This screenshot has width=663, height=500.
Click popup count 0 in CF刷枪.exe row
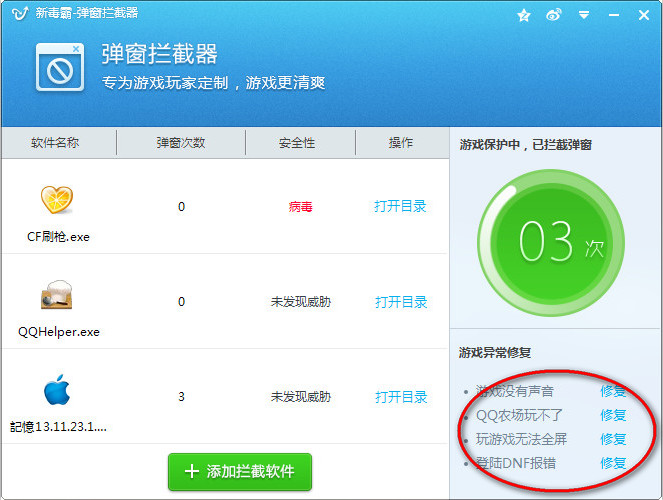point(181,207)
